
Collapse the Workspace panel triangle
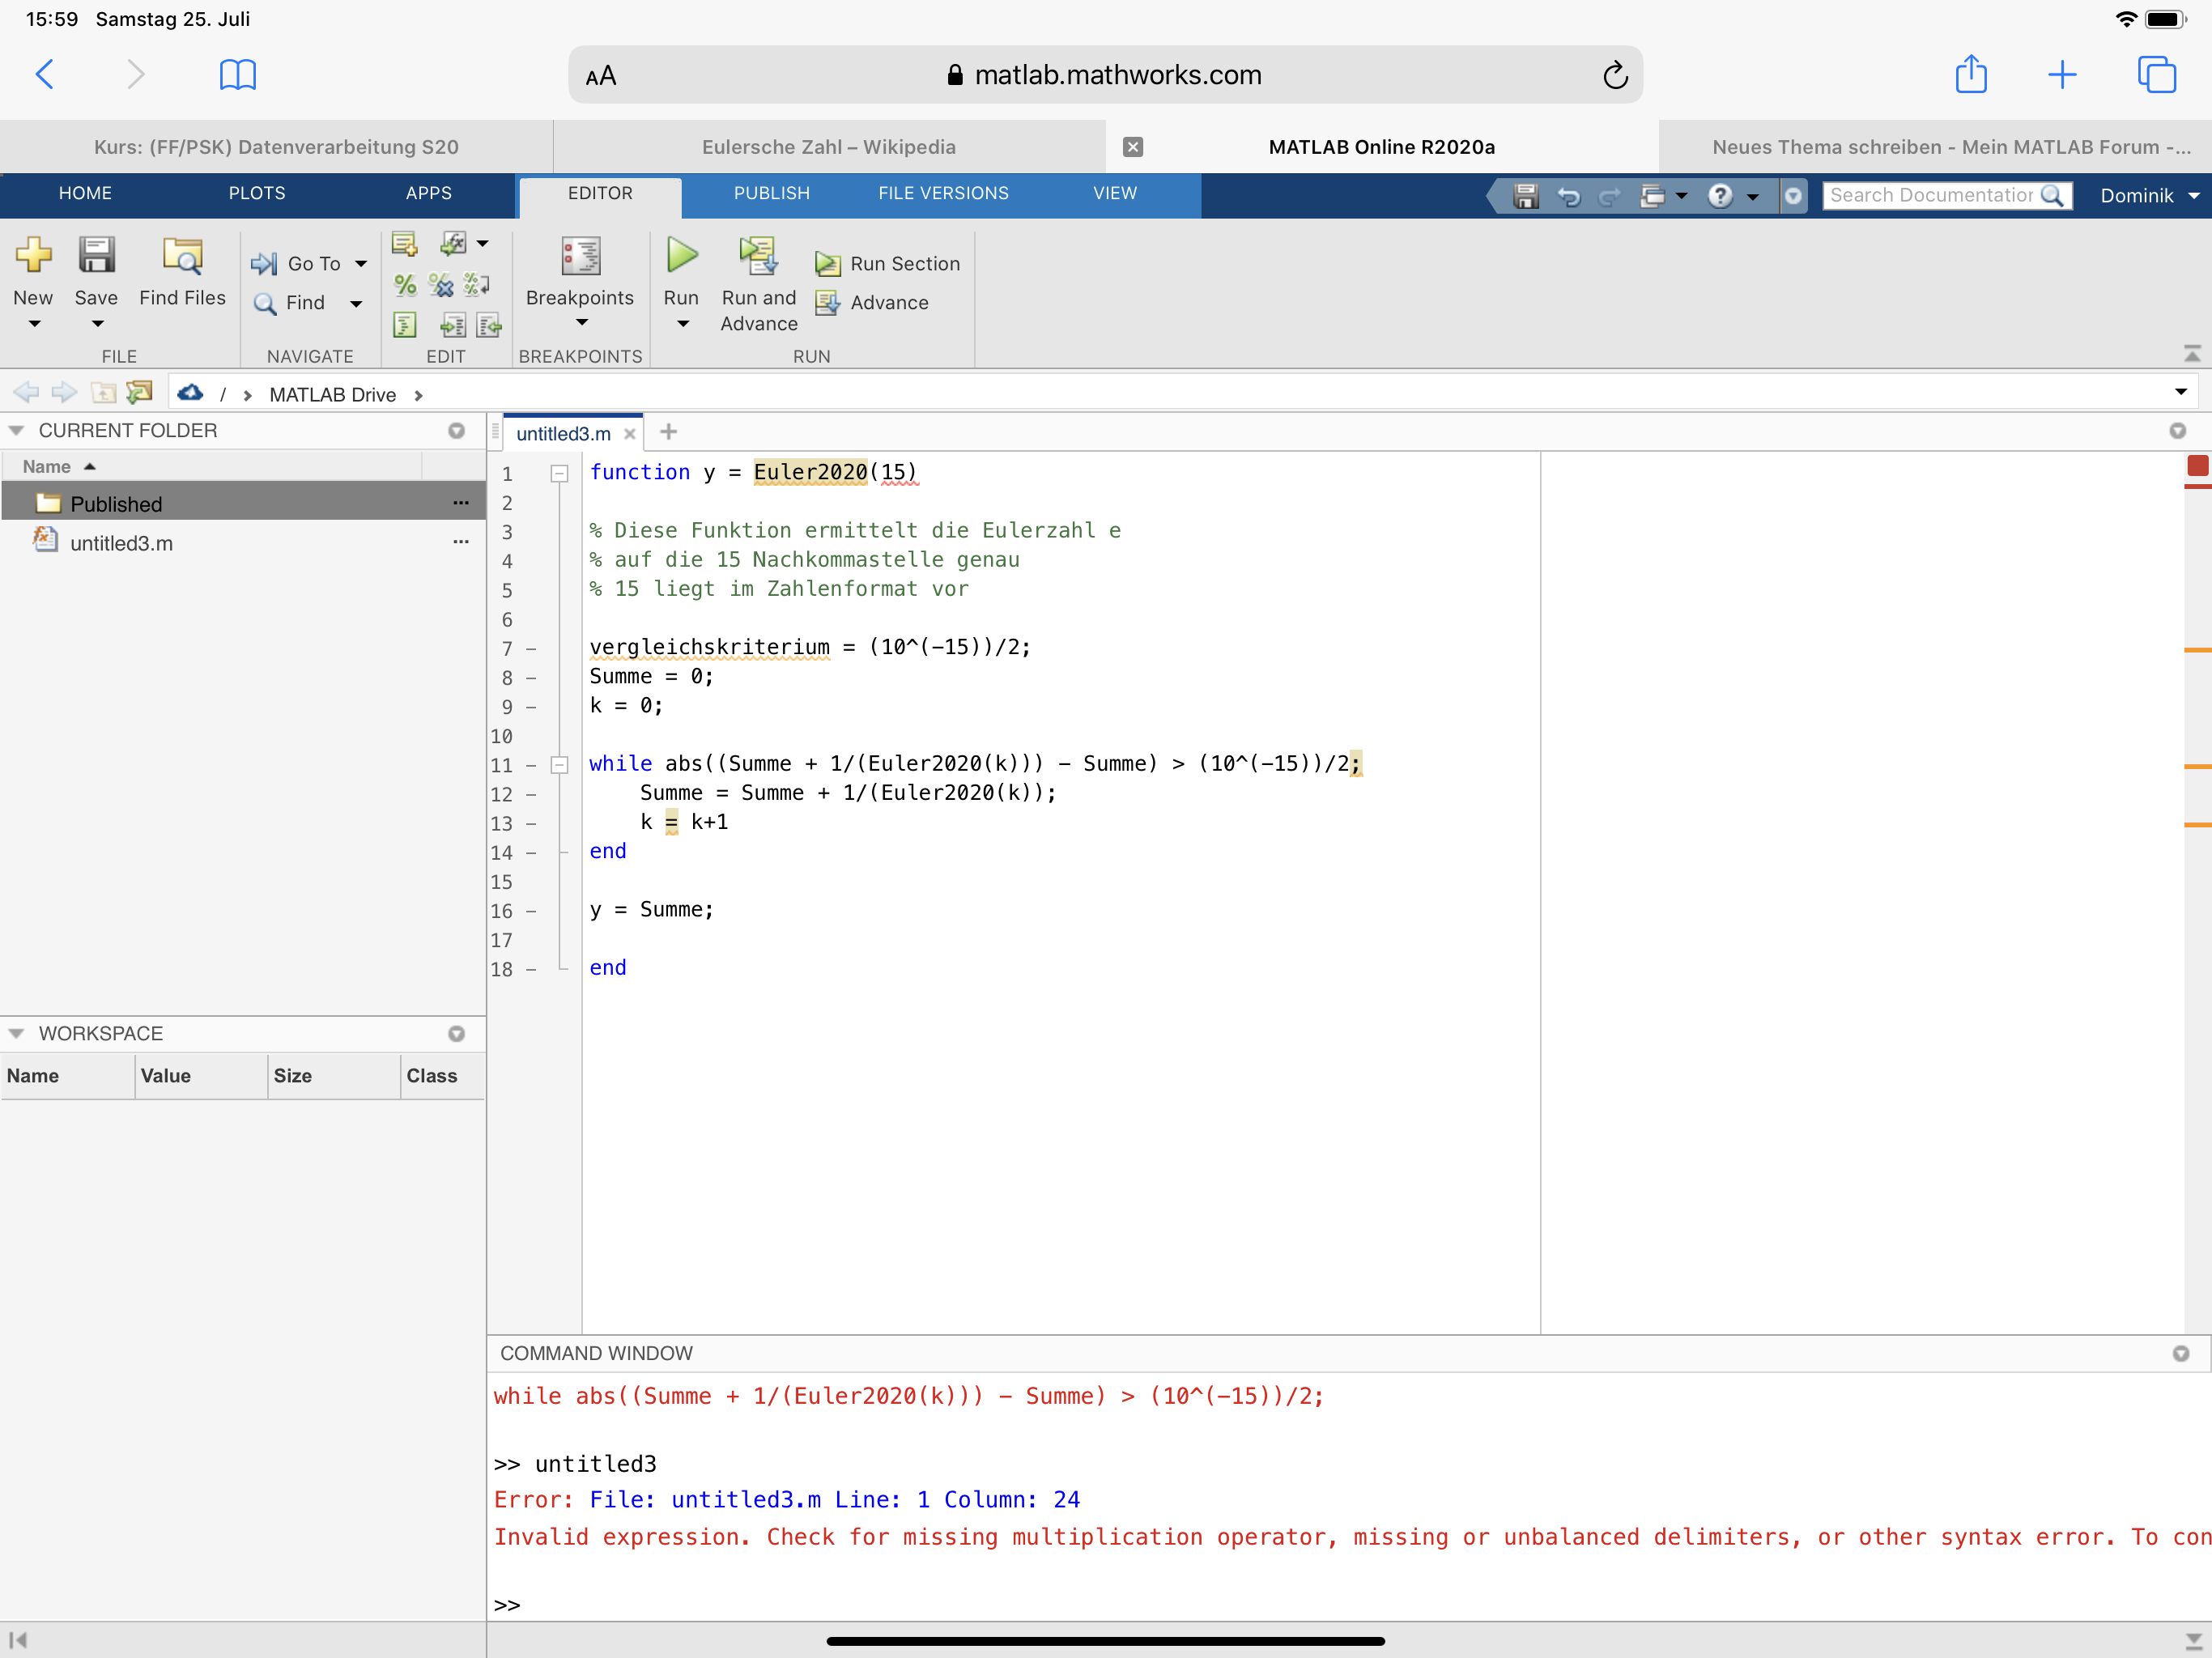(x=17, y=1034)
